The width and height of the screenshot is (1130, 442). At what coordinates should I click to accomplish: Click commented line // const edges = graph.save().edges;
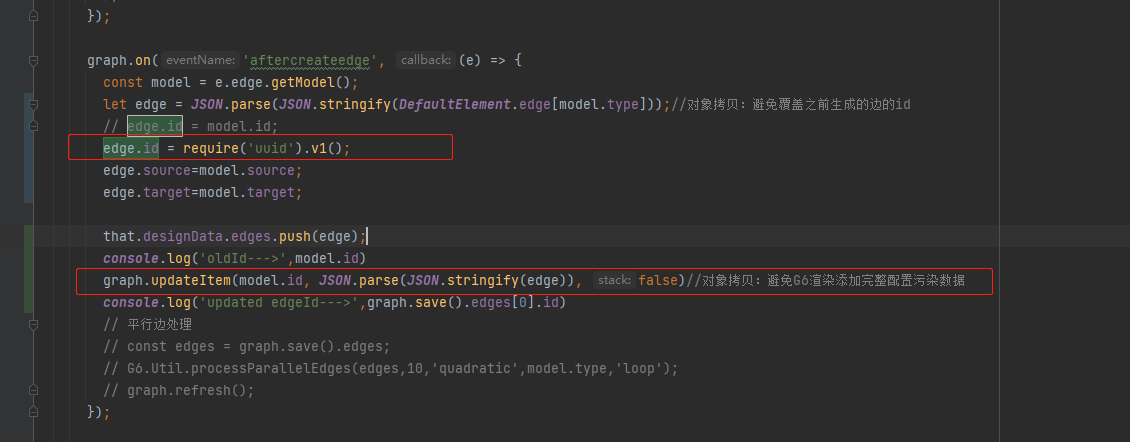click(x=246, y=346)
